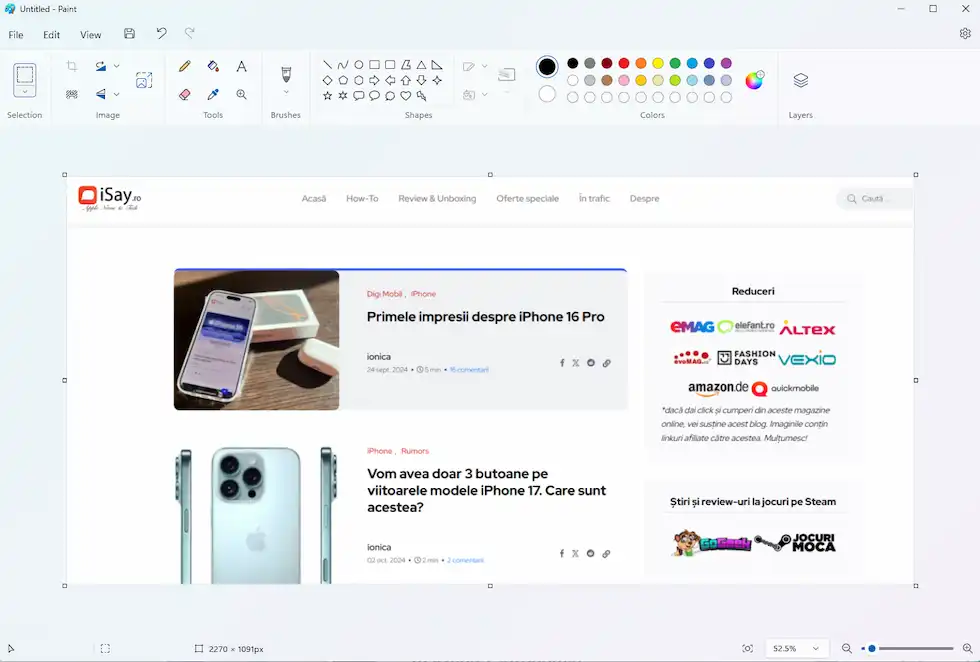The height and width of the screenshot is (662, 980).
Task: Choose the Right arrow shape
Action: click(x=374, y=80)
